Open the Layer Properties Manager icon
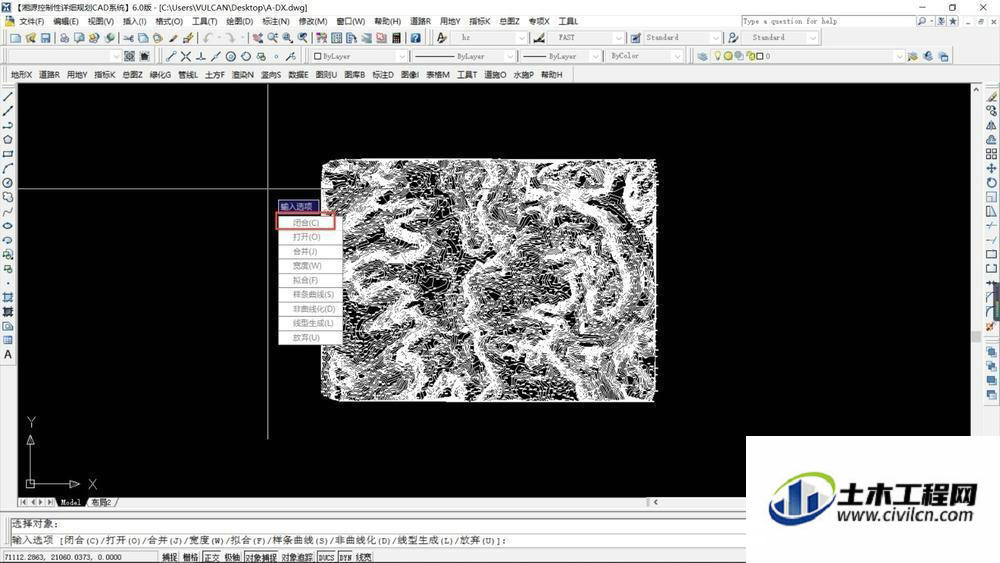 pyautogui.click(x=702, y=56)
